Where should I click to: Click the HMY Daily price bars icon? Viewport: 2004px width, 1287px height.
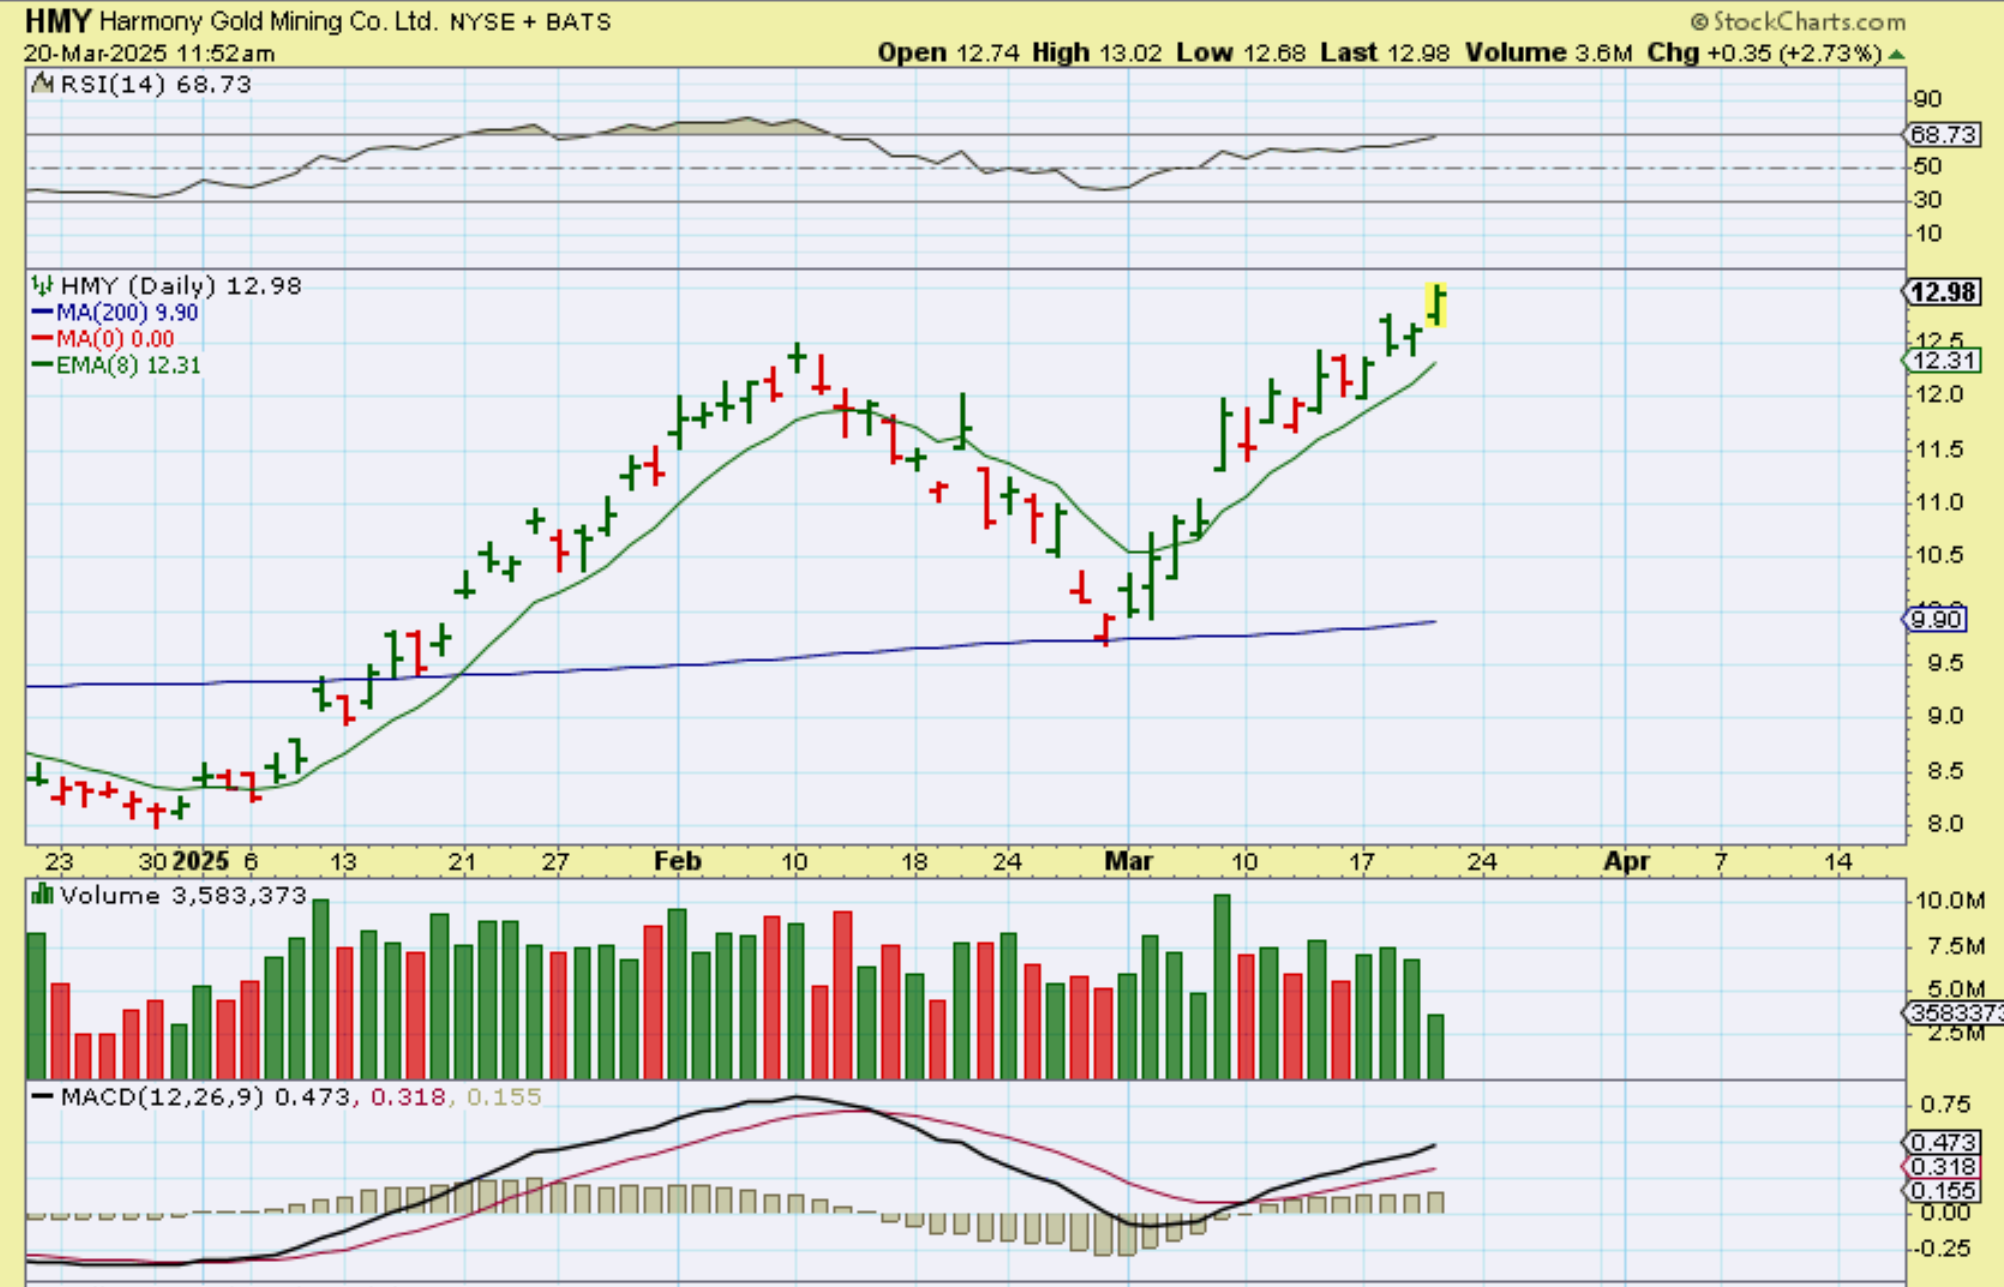click(x=42, y=286)
